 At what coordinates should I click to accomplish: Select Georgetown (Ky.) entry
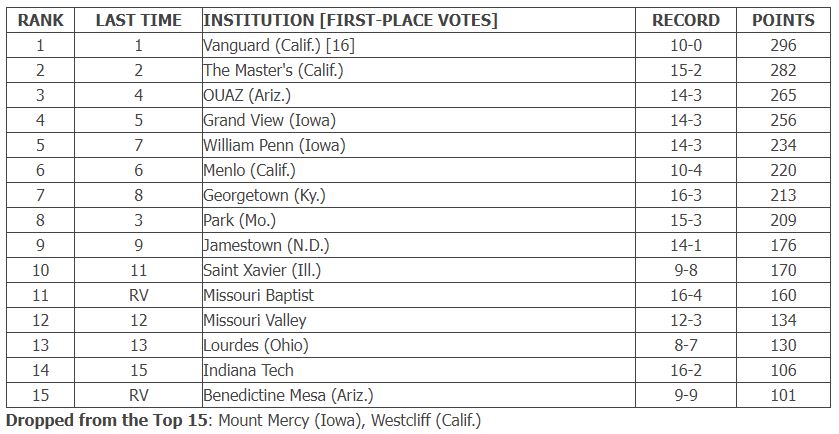pos(264,195)
